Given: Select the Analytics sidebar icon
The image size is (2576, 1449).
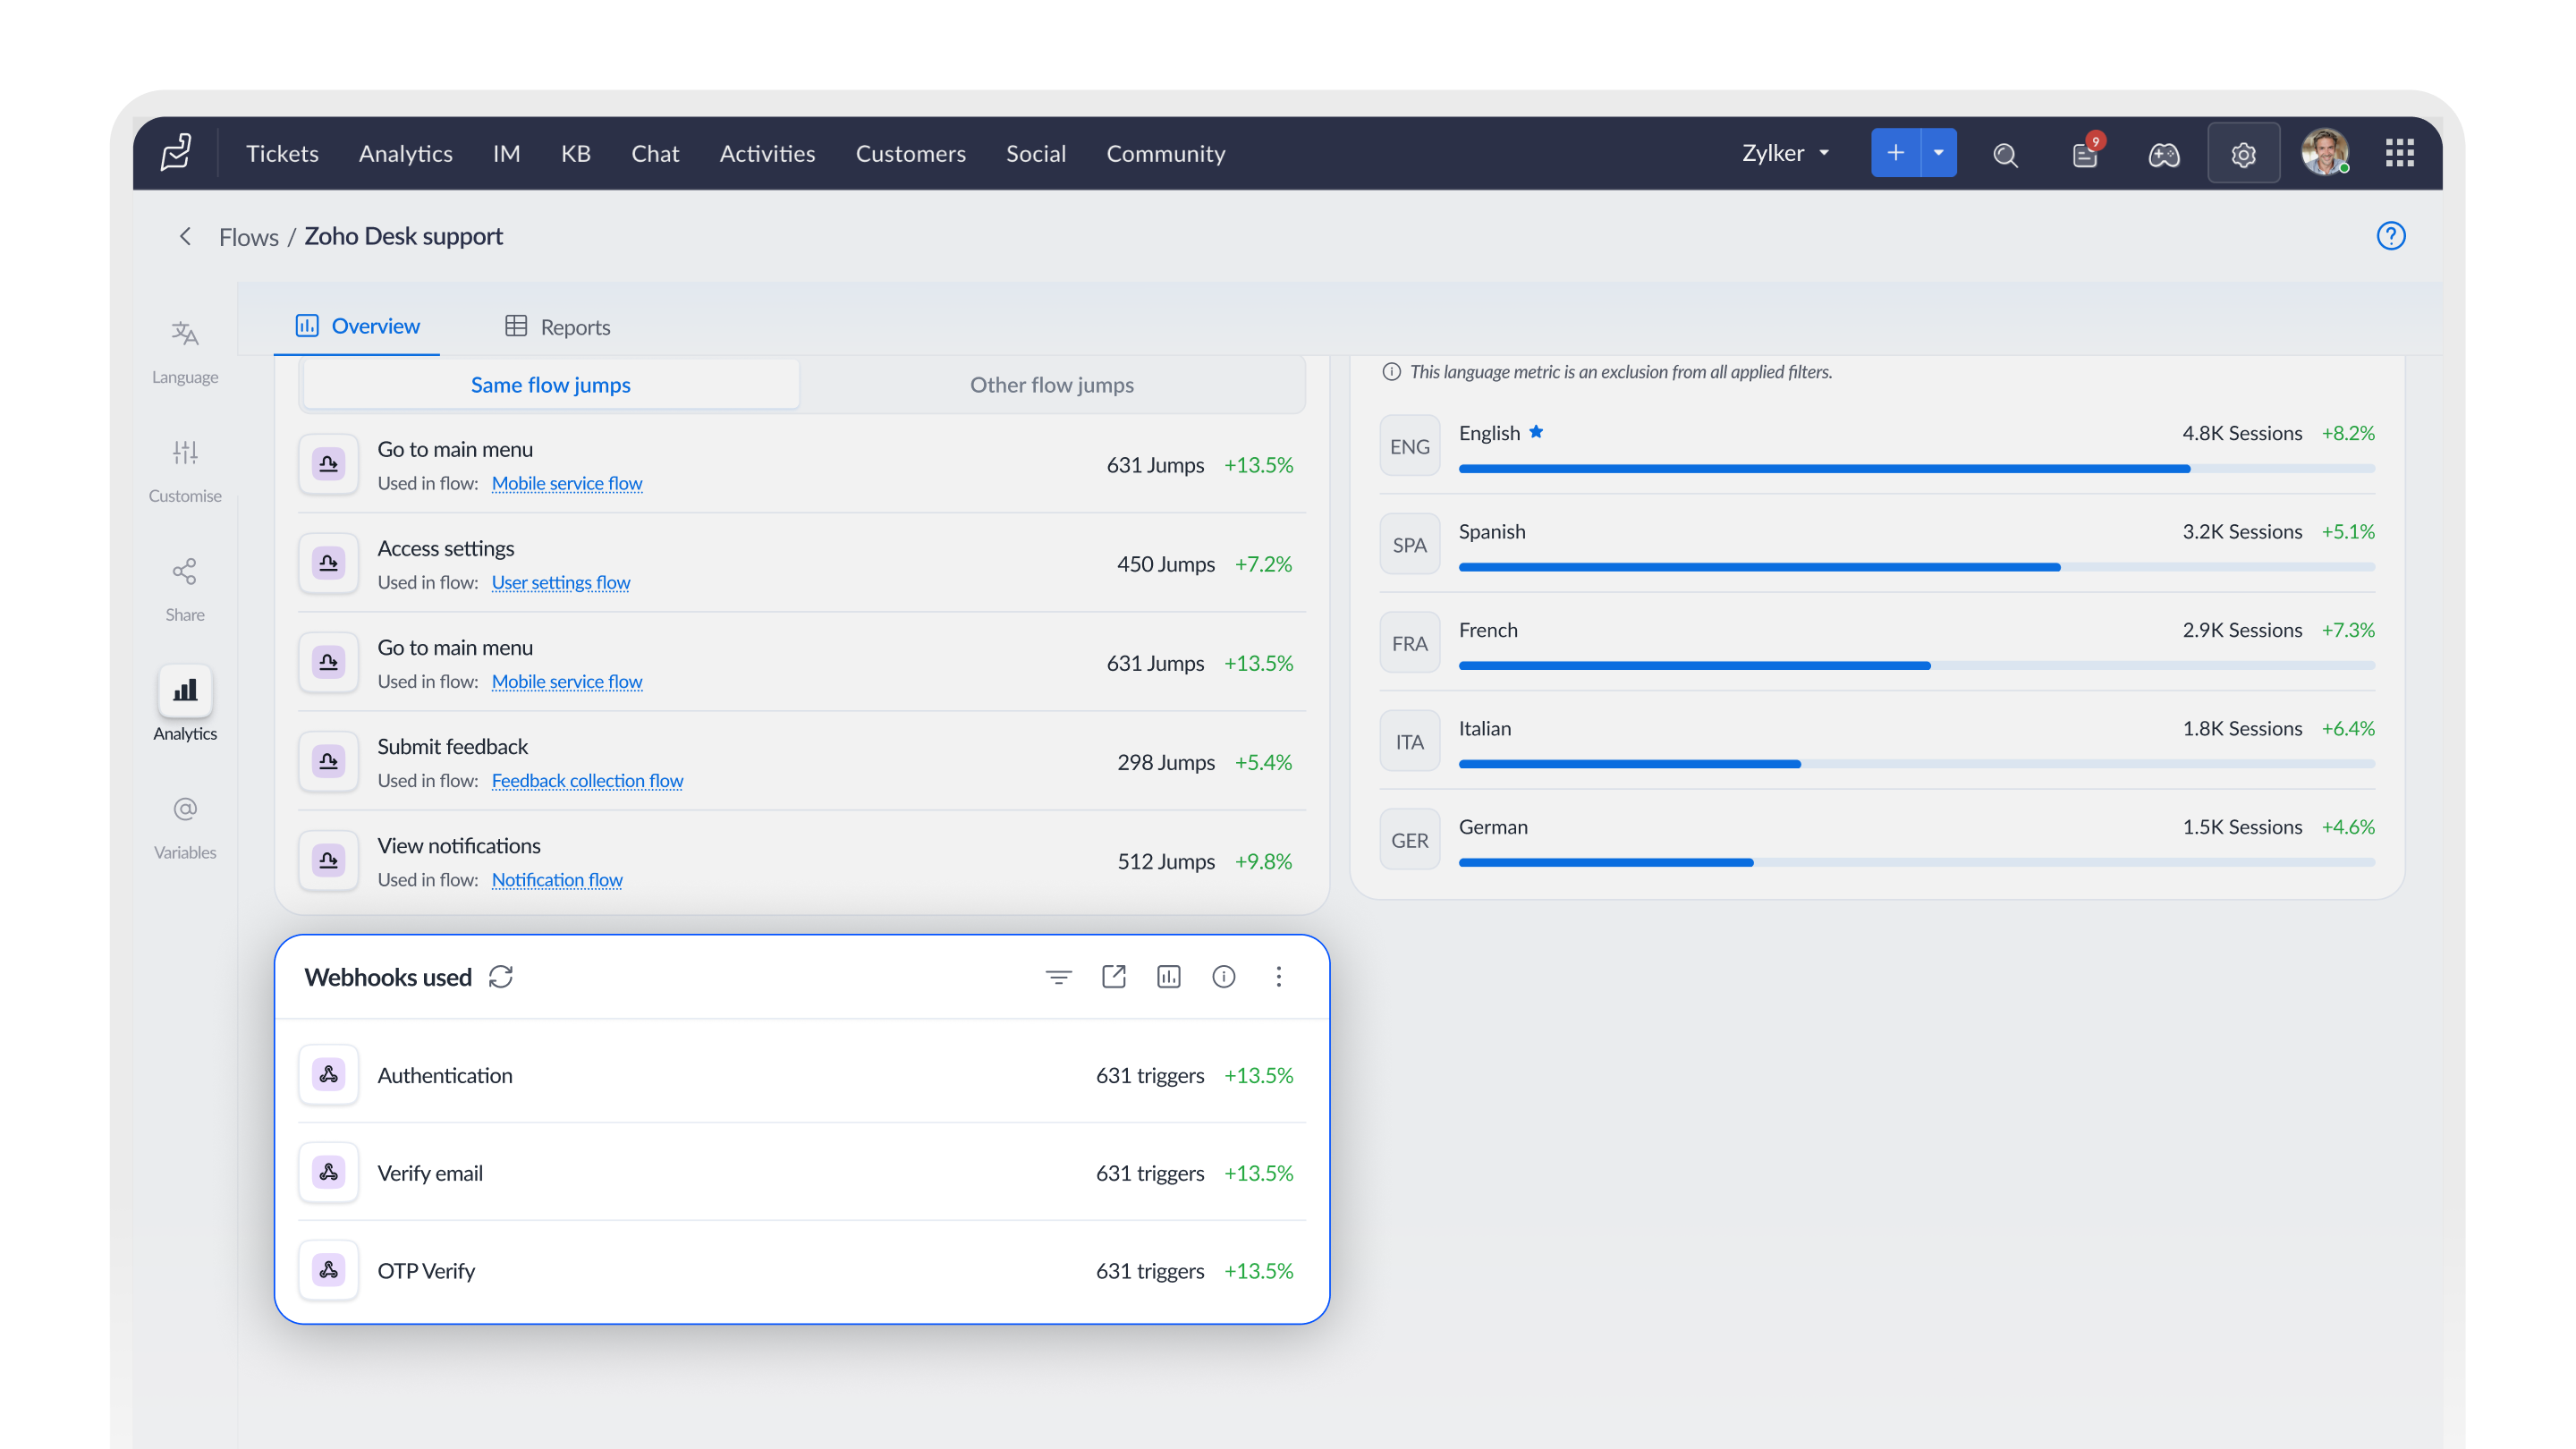Looking at the screenshot, I should (x=185, y=690).
